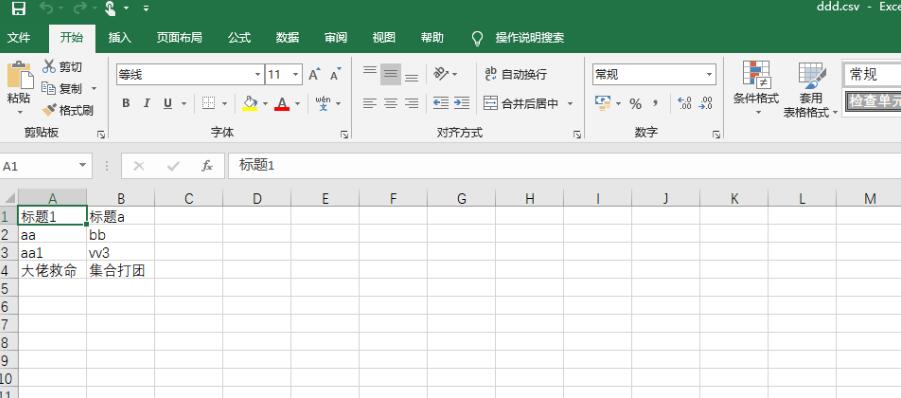The image size is (901, 398).
Task: Click the Cut (剪切) scissors icon
Action: pyautogui.click(x=49, y=67)
